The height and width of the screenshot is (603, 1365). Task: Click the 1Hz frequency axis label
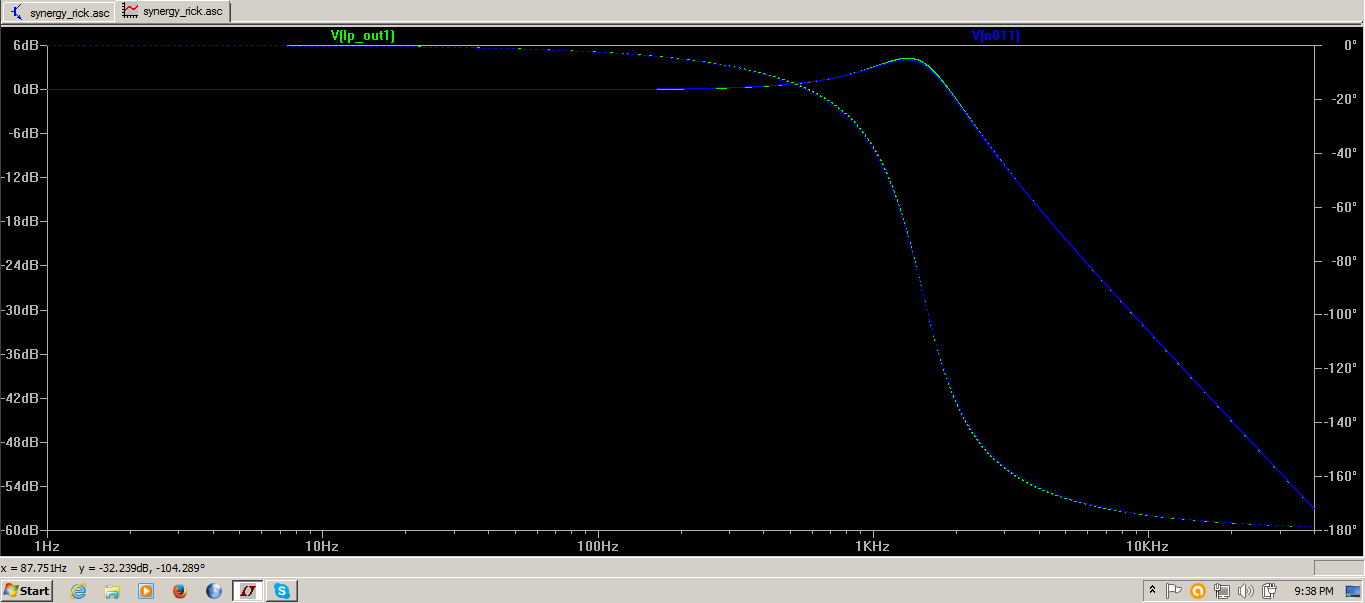pos(47,547)
